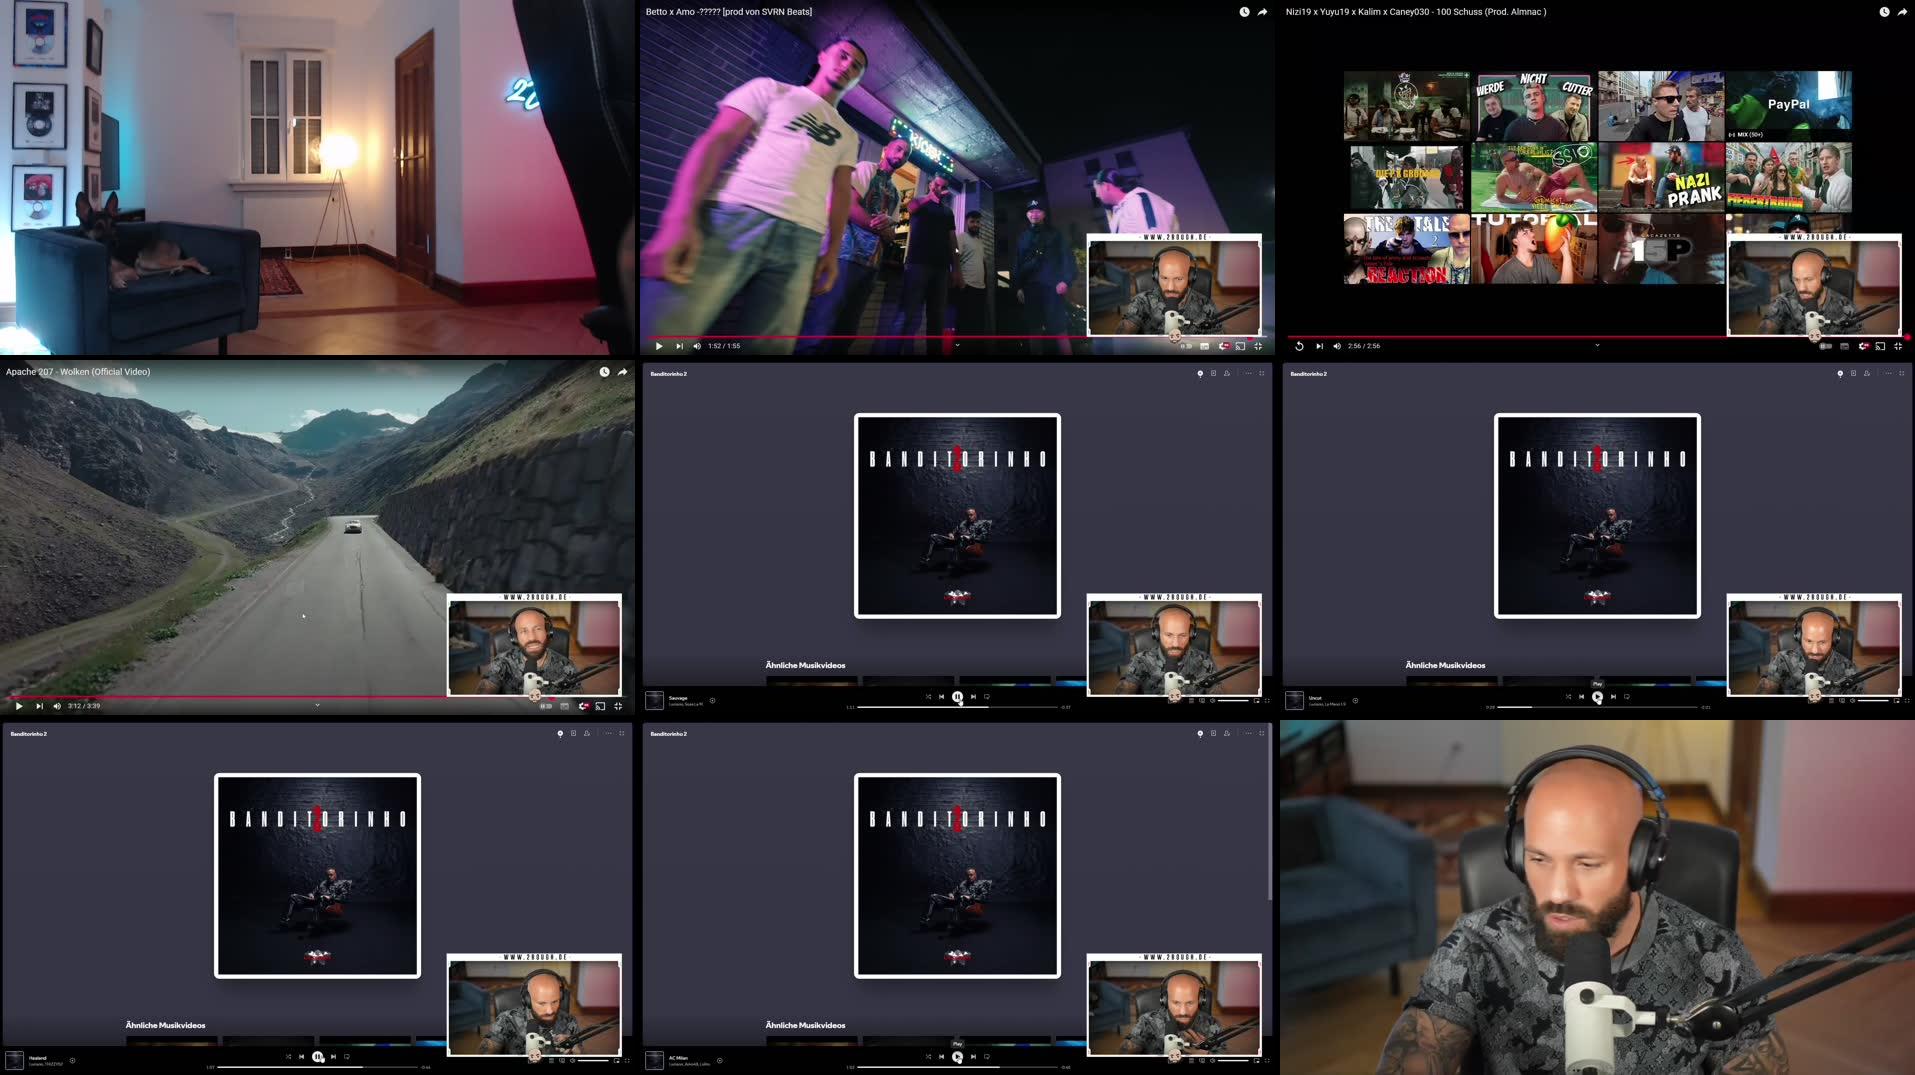Toggle shuffle in the Uncut player
The width and height of the screenshot is (1915, 1075).
tap(1568, 697)
